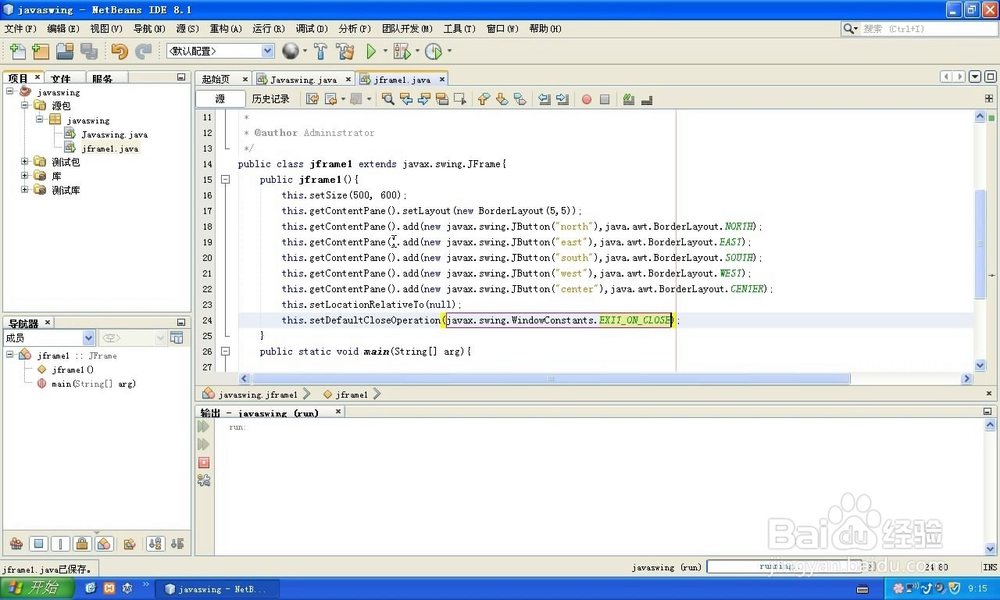Open the 重构 refactor menu
The height and width of the screenshot is (600, 1000).
tap(226, 29)
